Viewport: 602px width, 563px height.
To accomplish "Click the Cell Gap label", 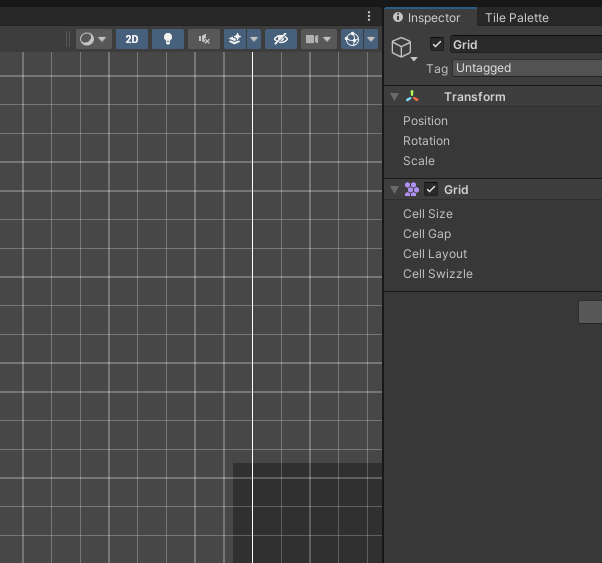I will (427, 234).
